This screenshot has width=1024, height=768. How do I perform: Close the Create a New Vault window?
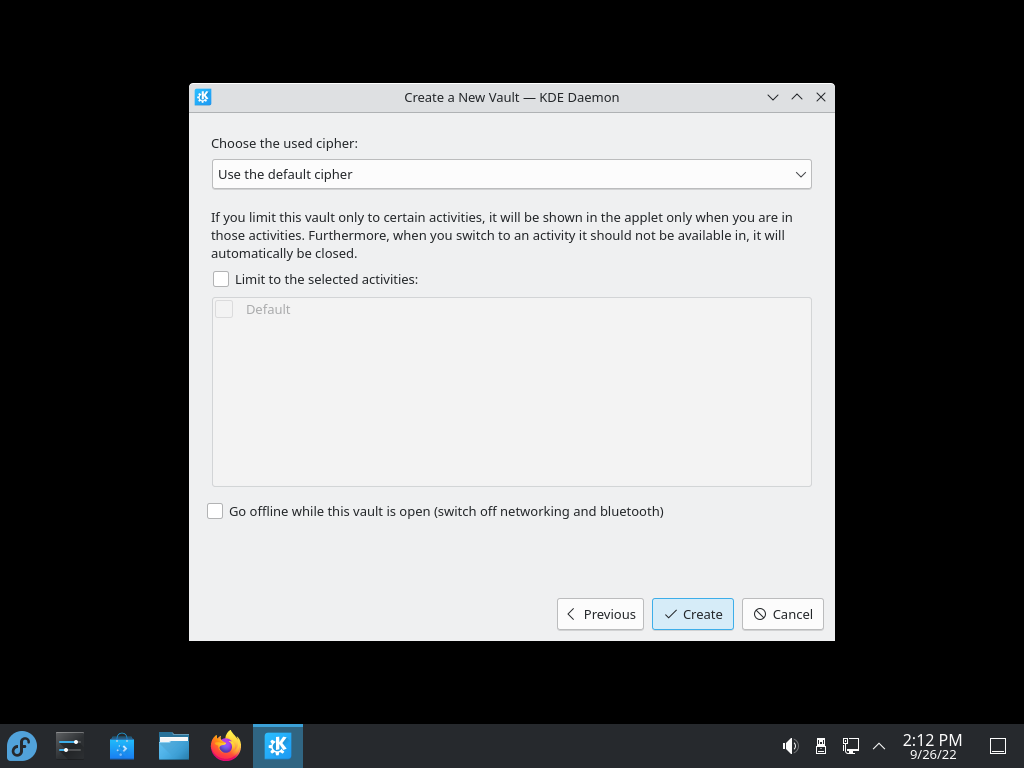point(821,97)
